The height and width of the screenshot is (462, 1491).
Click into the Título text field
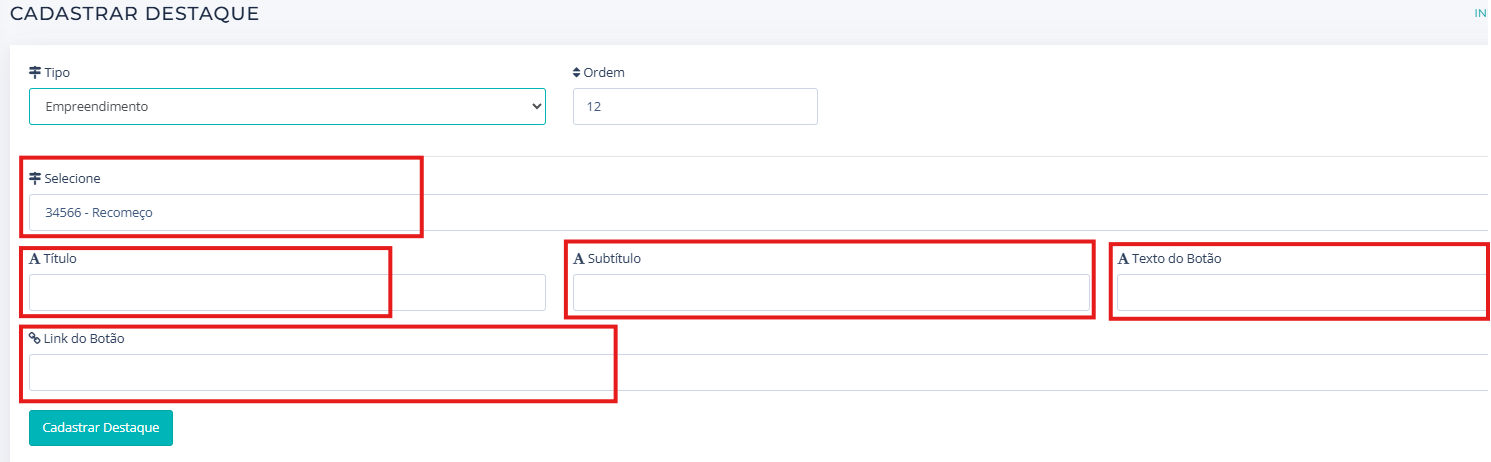point(287,292)
